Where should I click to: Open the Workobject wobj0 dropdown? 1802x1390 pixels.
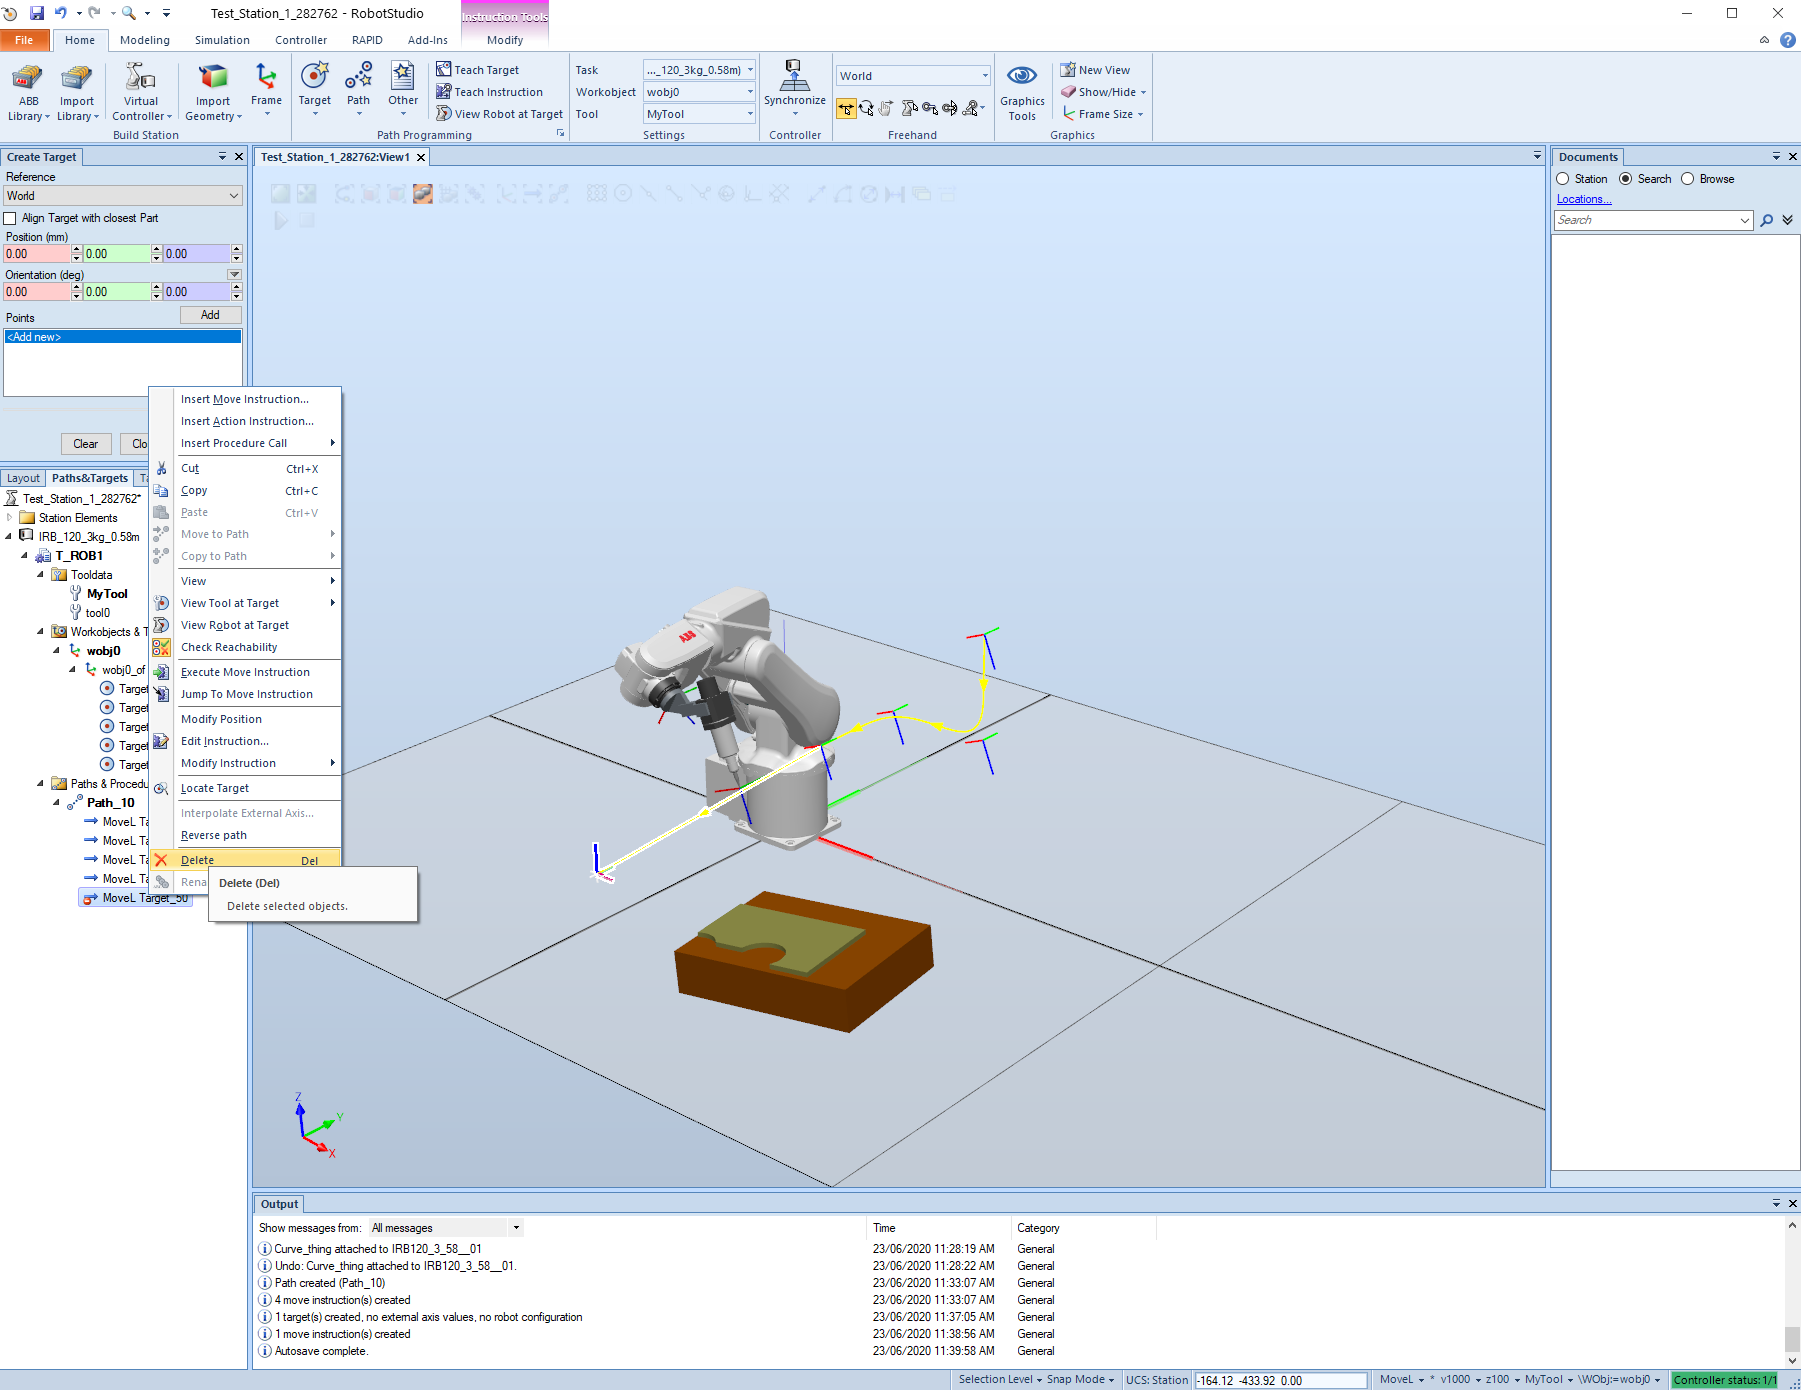[x=699, y=92]
